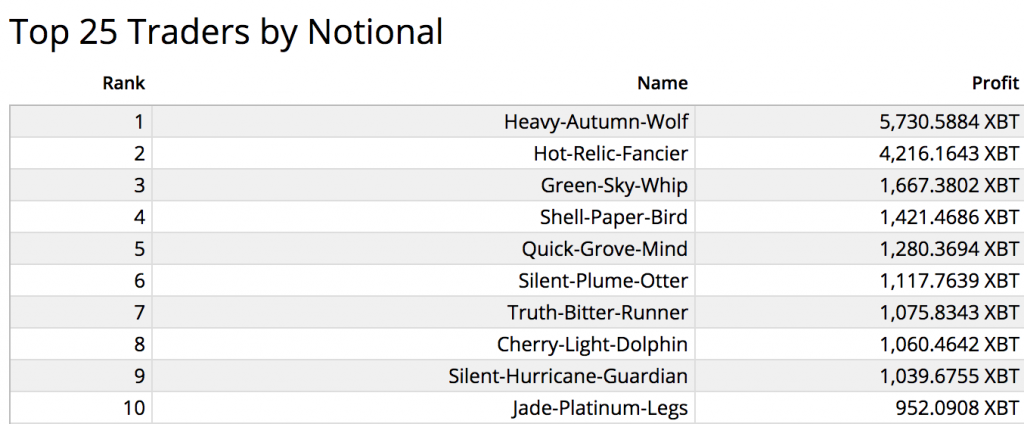
Task: Select the Silent-Plume-Otter trader name
Action: point(603,281)
